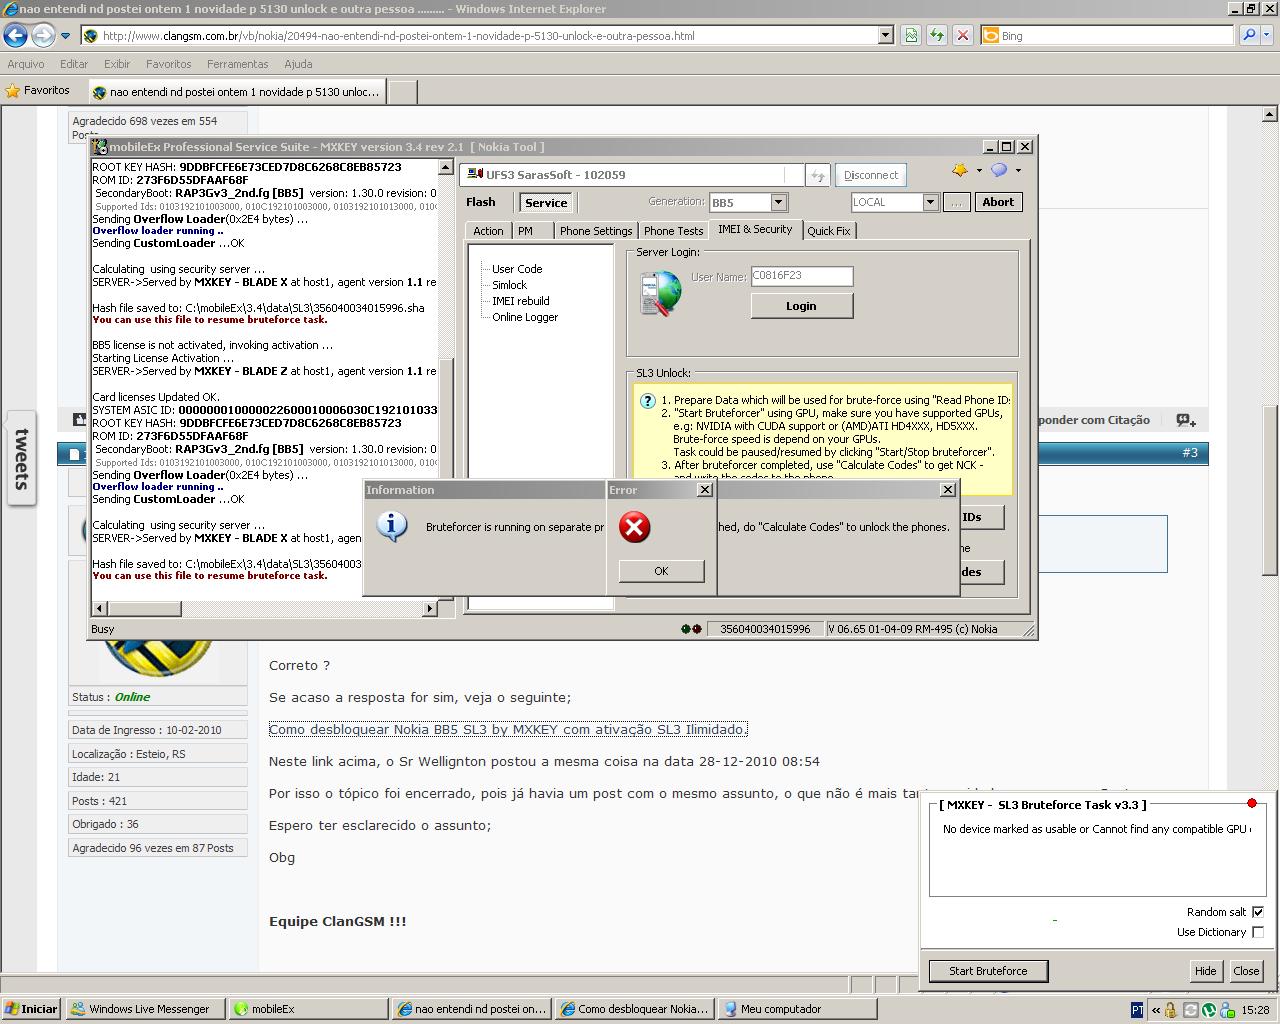Screen dimensions: 1280x1024
Task: Click the User Name input field
Action: [x=802, y=276]
